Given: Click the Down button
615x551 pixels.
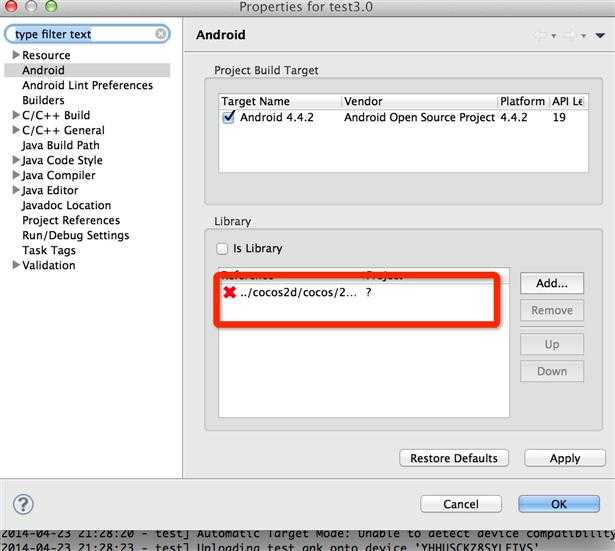Looking at the screenshot, I should 552,371.
